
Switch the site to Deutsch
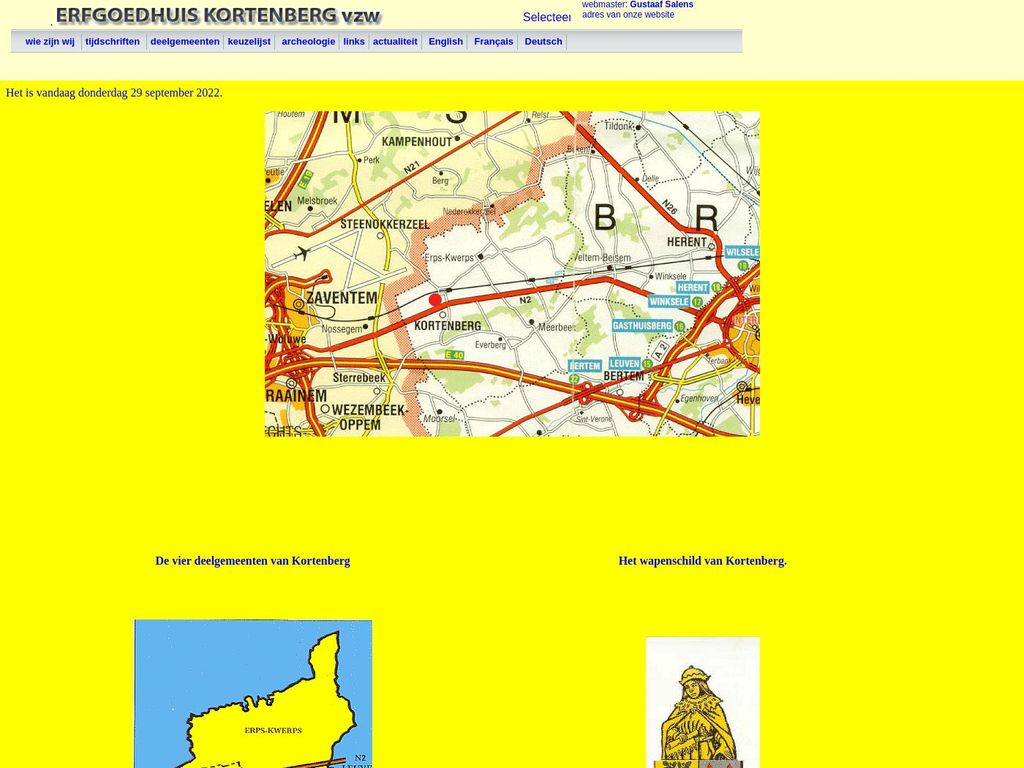click(543, 41)
